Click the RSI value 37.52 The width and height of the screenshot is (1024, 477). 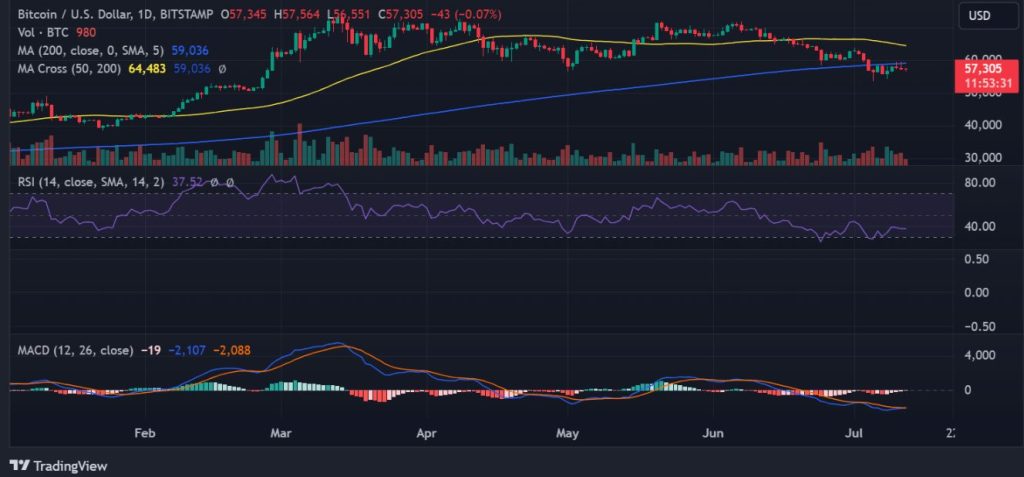tap(187, 182)
